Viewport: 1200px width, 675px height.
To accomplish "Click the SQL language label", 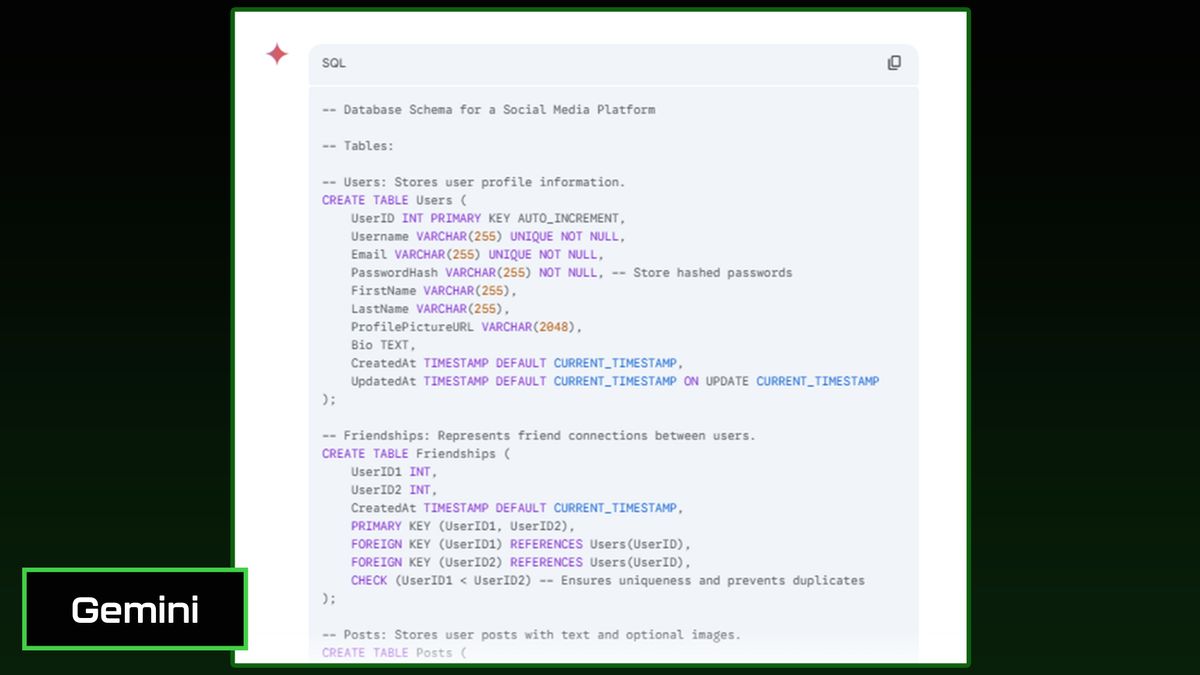I will pos(331,62).
